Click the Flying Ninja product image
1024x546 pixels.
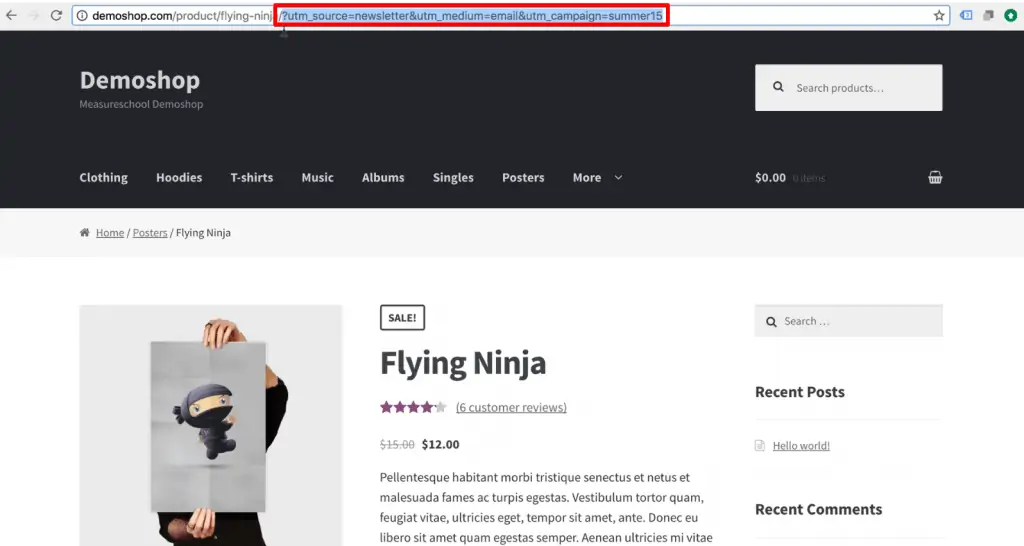click(210, 425)
